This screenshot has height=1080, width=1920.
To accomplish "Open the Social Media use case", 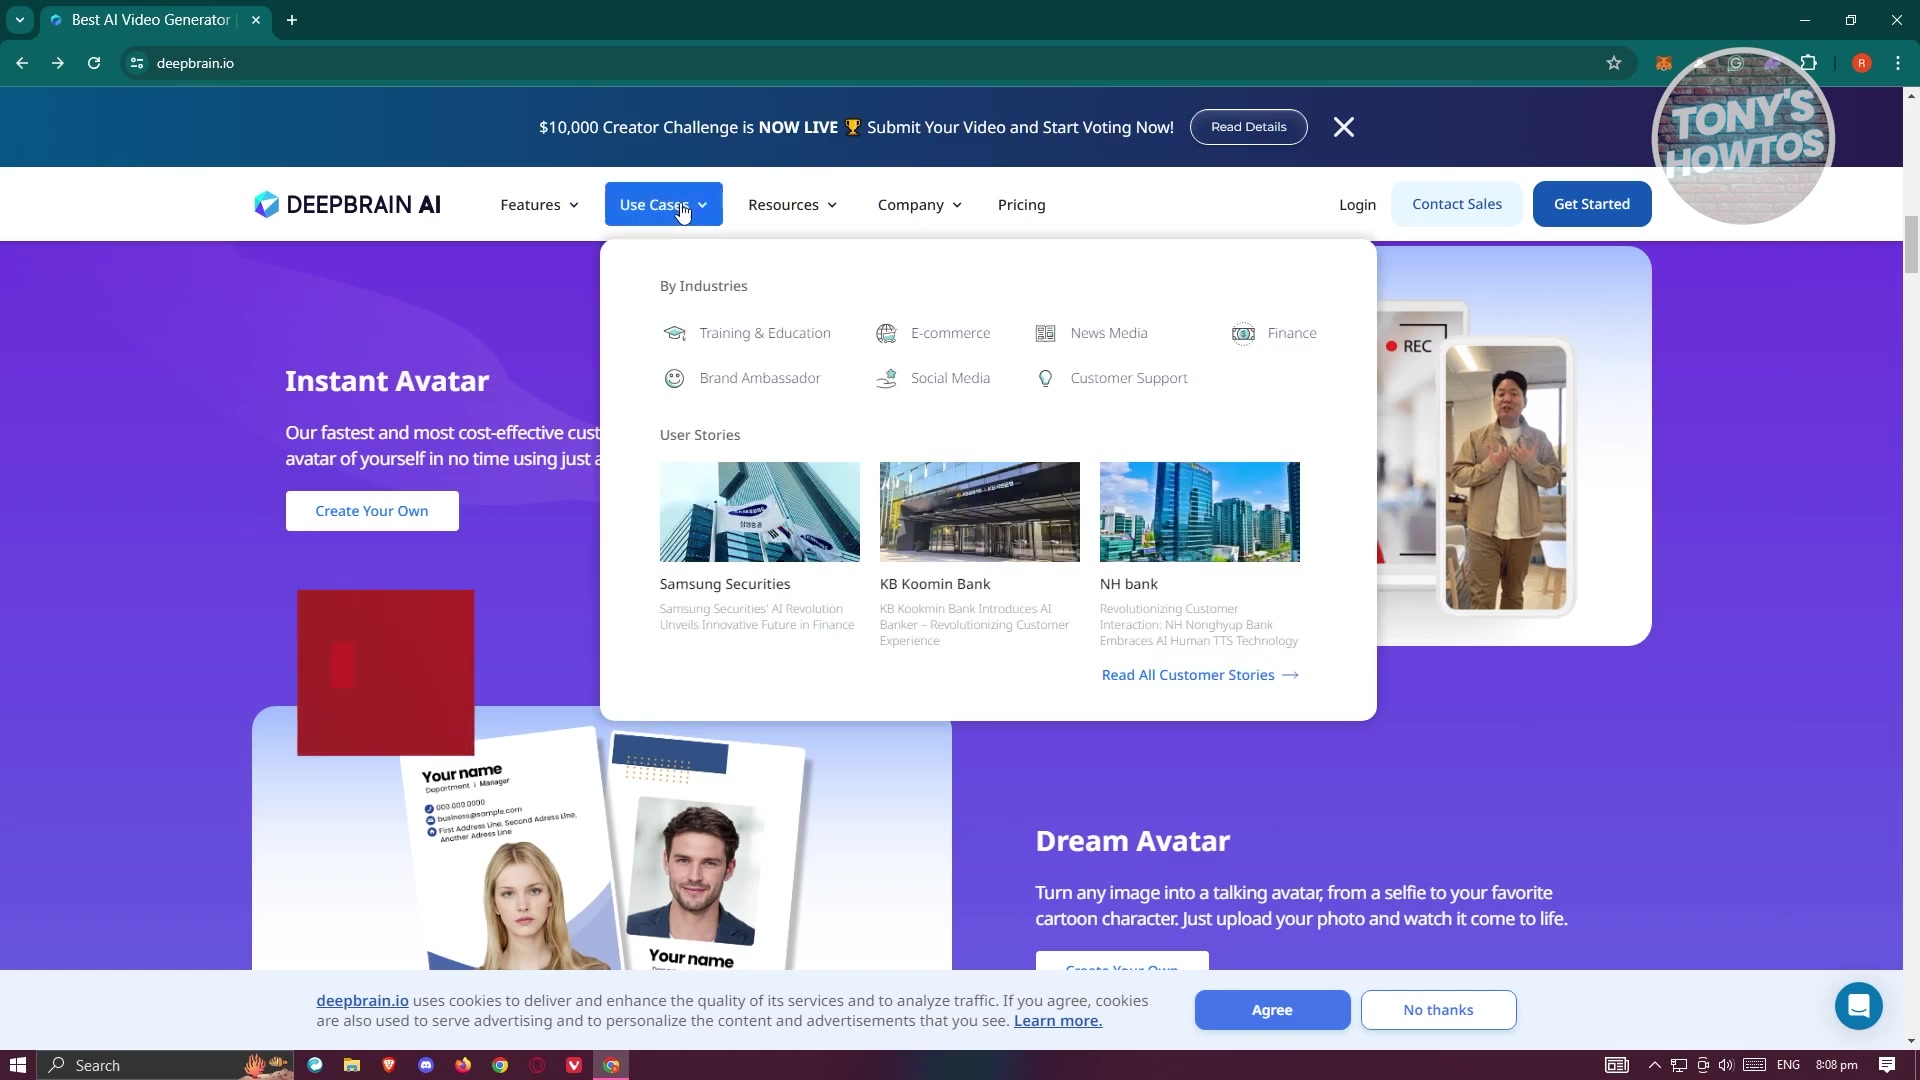I will click(950, 378).
